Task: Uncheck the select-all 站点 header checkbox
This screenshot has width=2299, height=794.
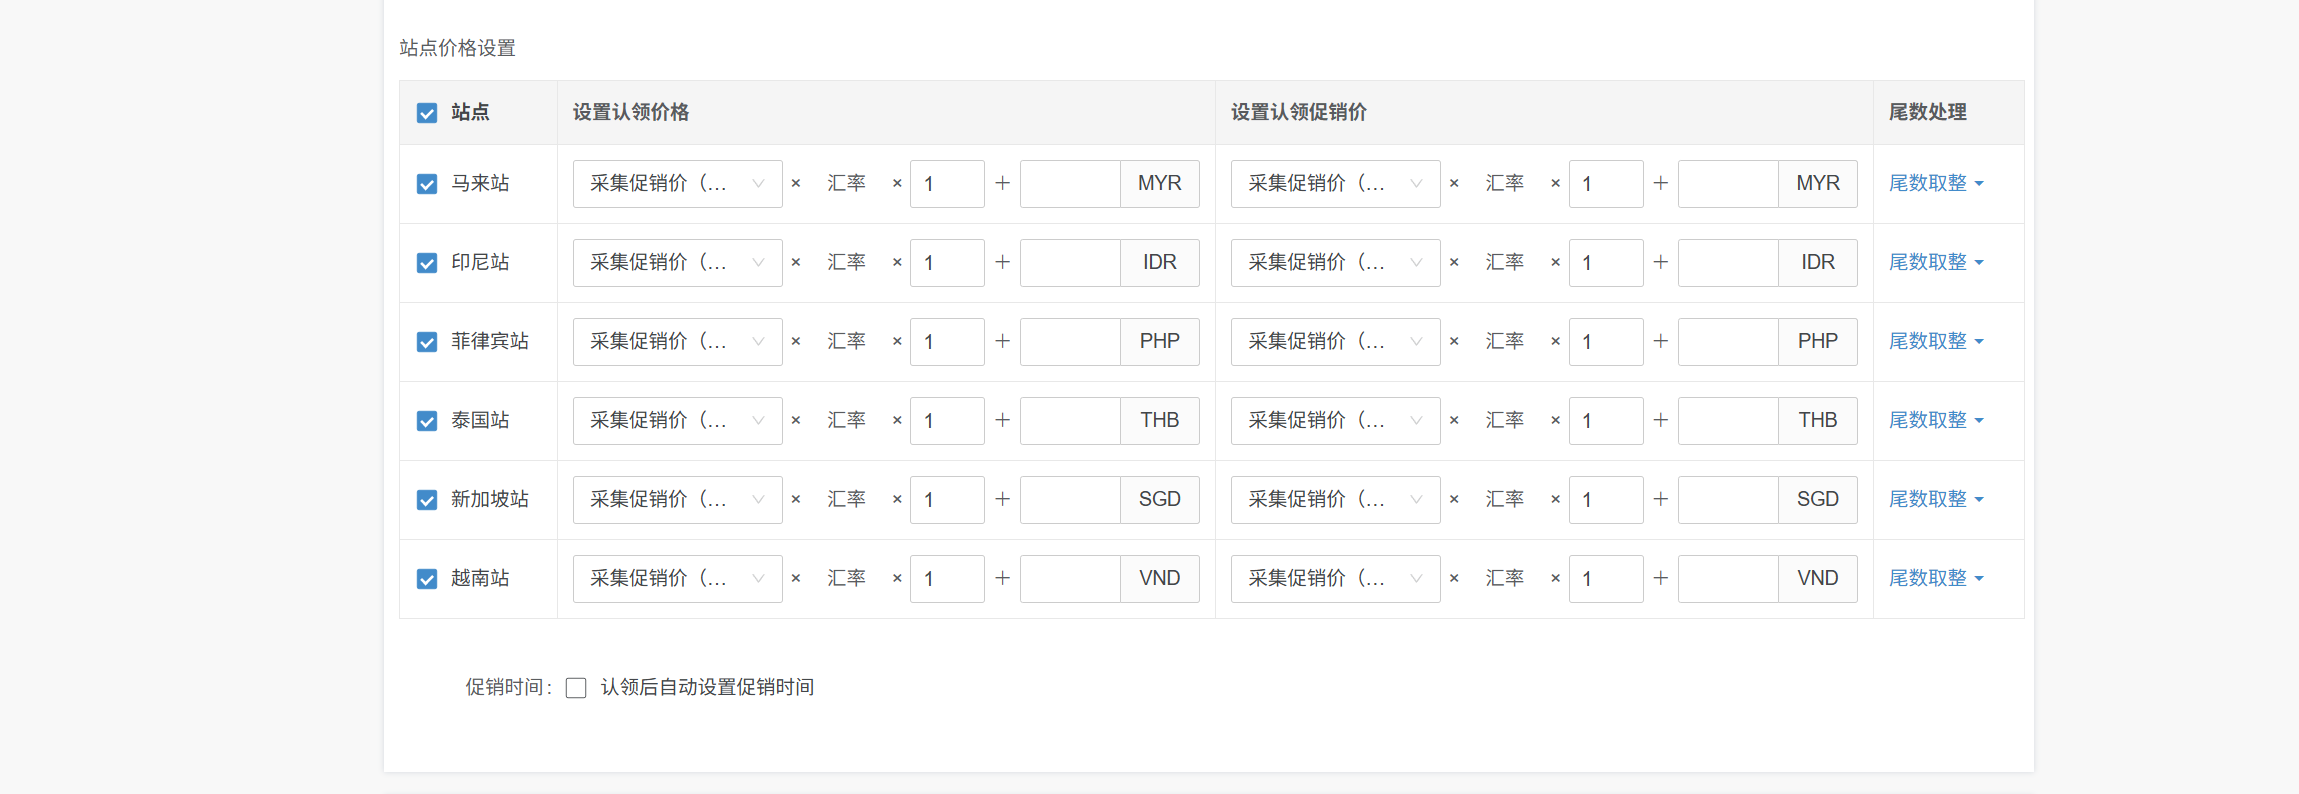Action: pos(427,113)
